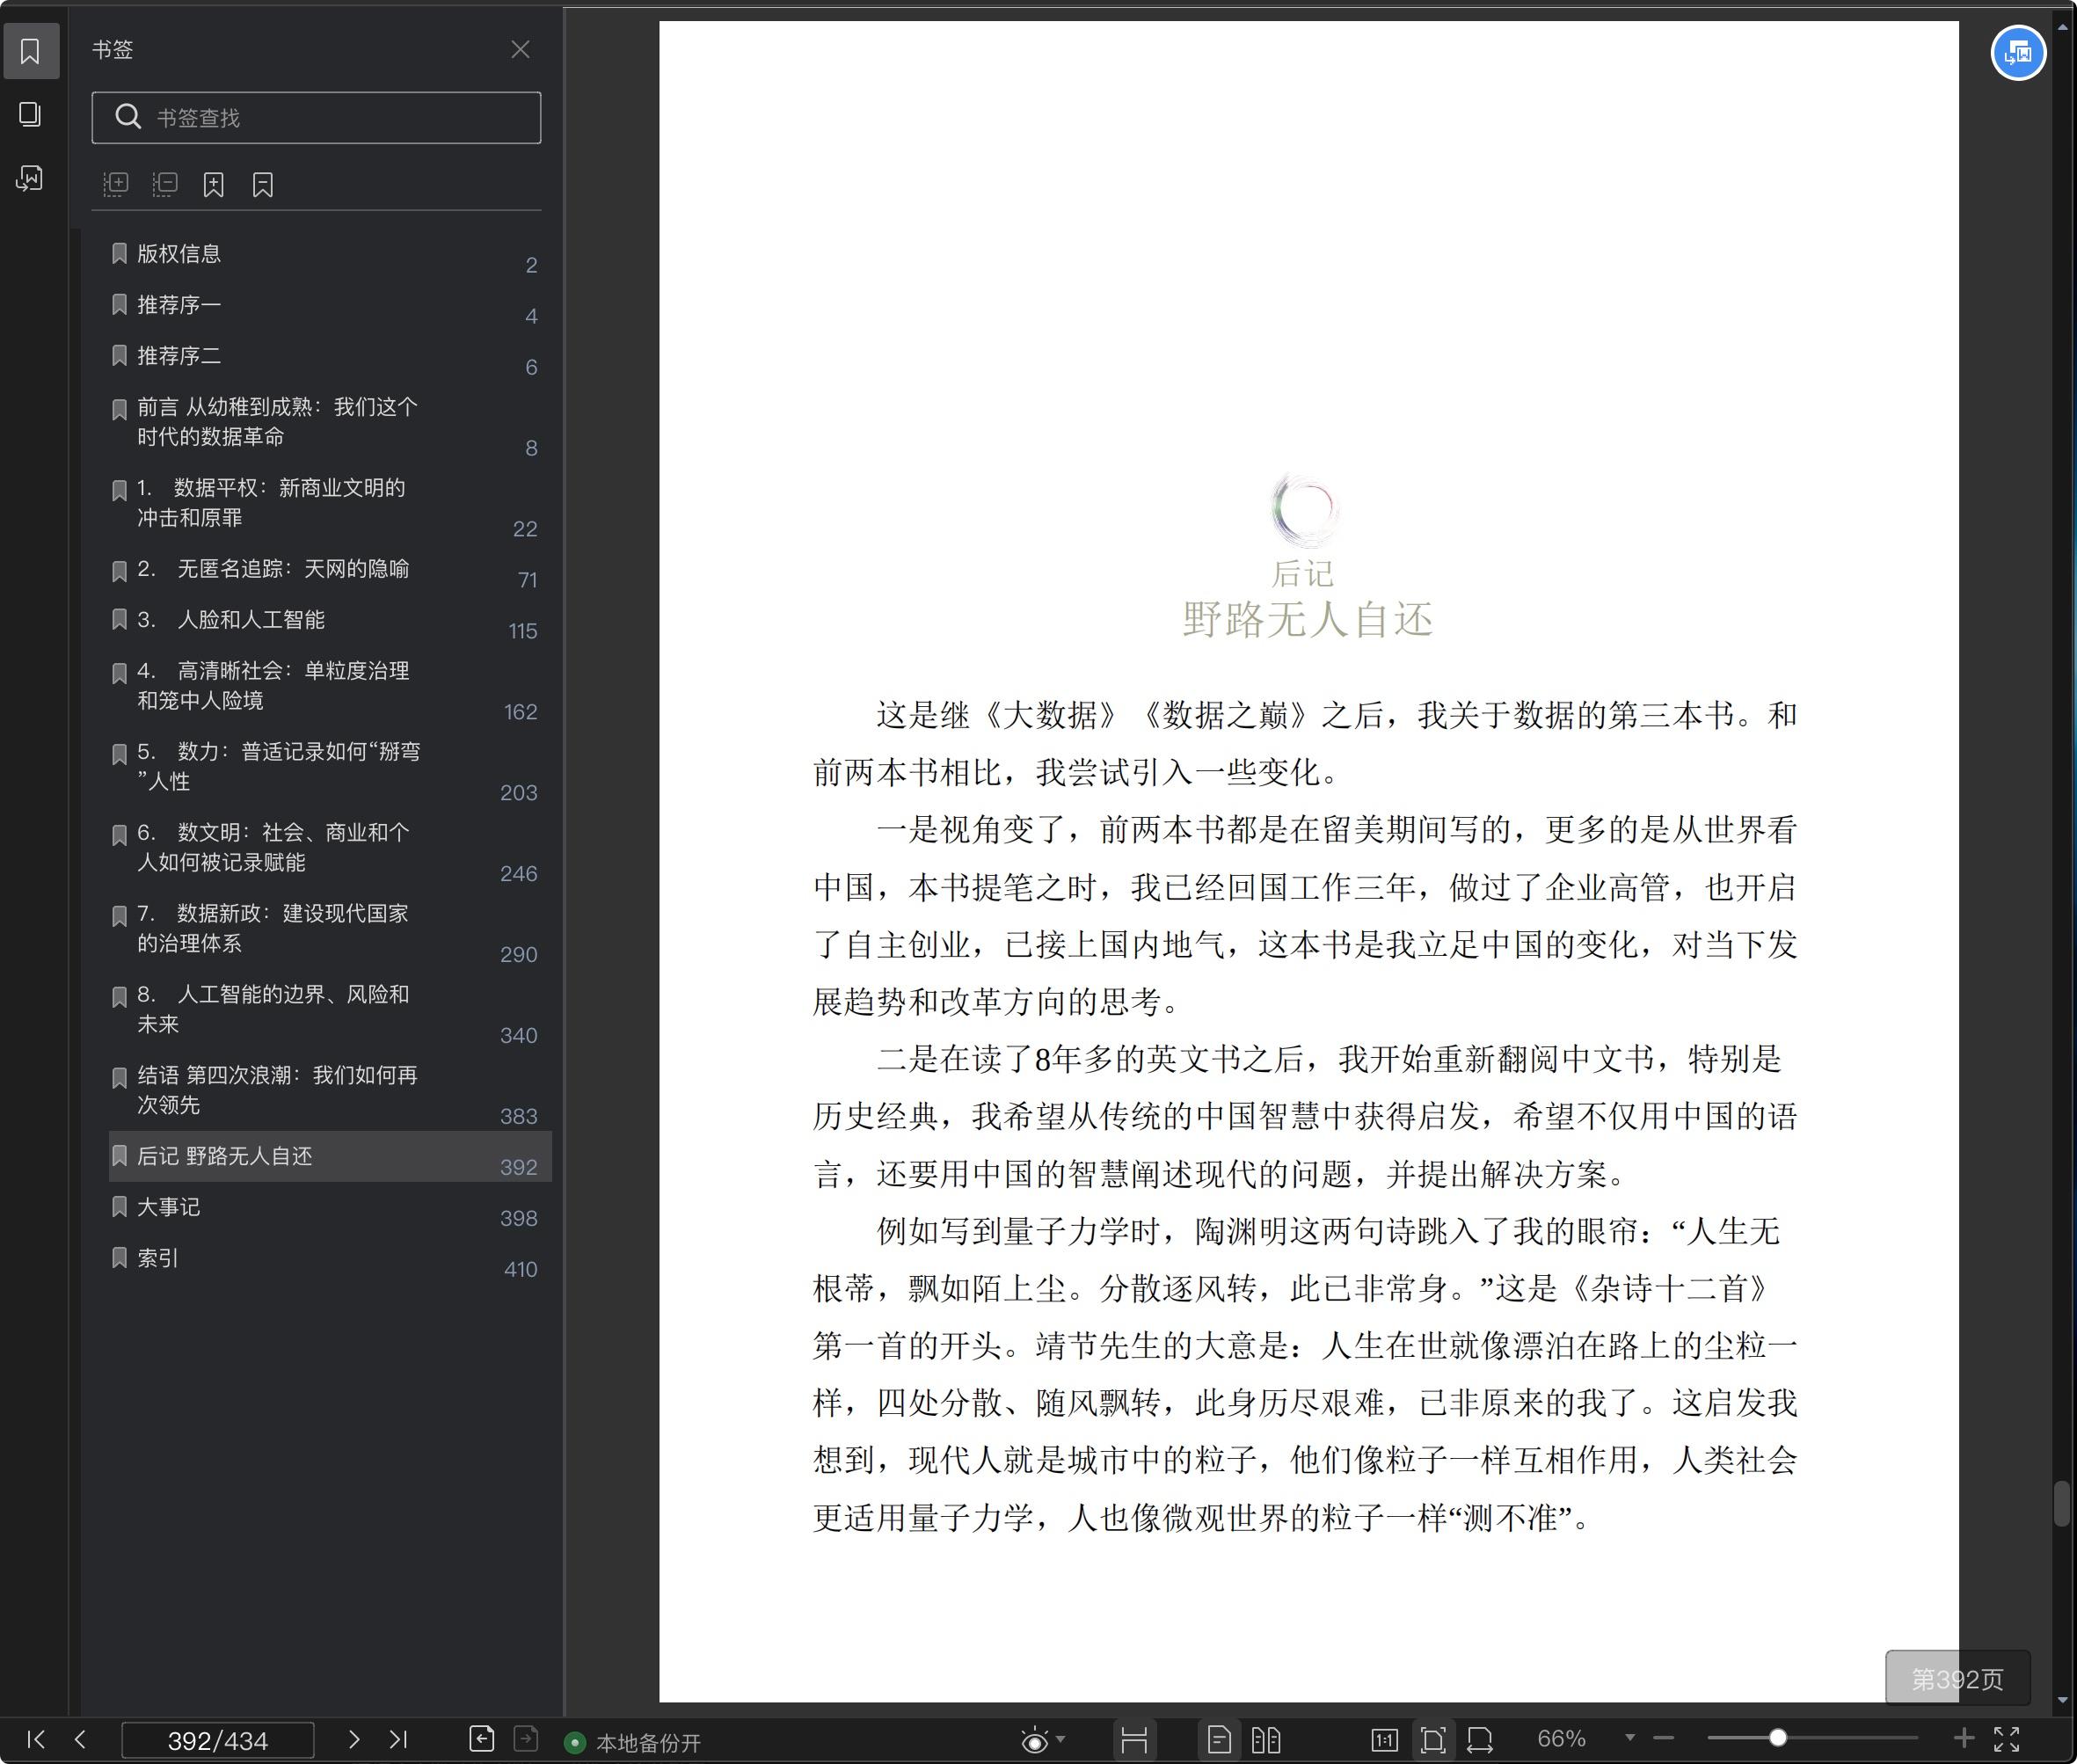Jump to the 索引 bookmark
2077x1764 pixels.
tap(329, 1258)
